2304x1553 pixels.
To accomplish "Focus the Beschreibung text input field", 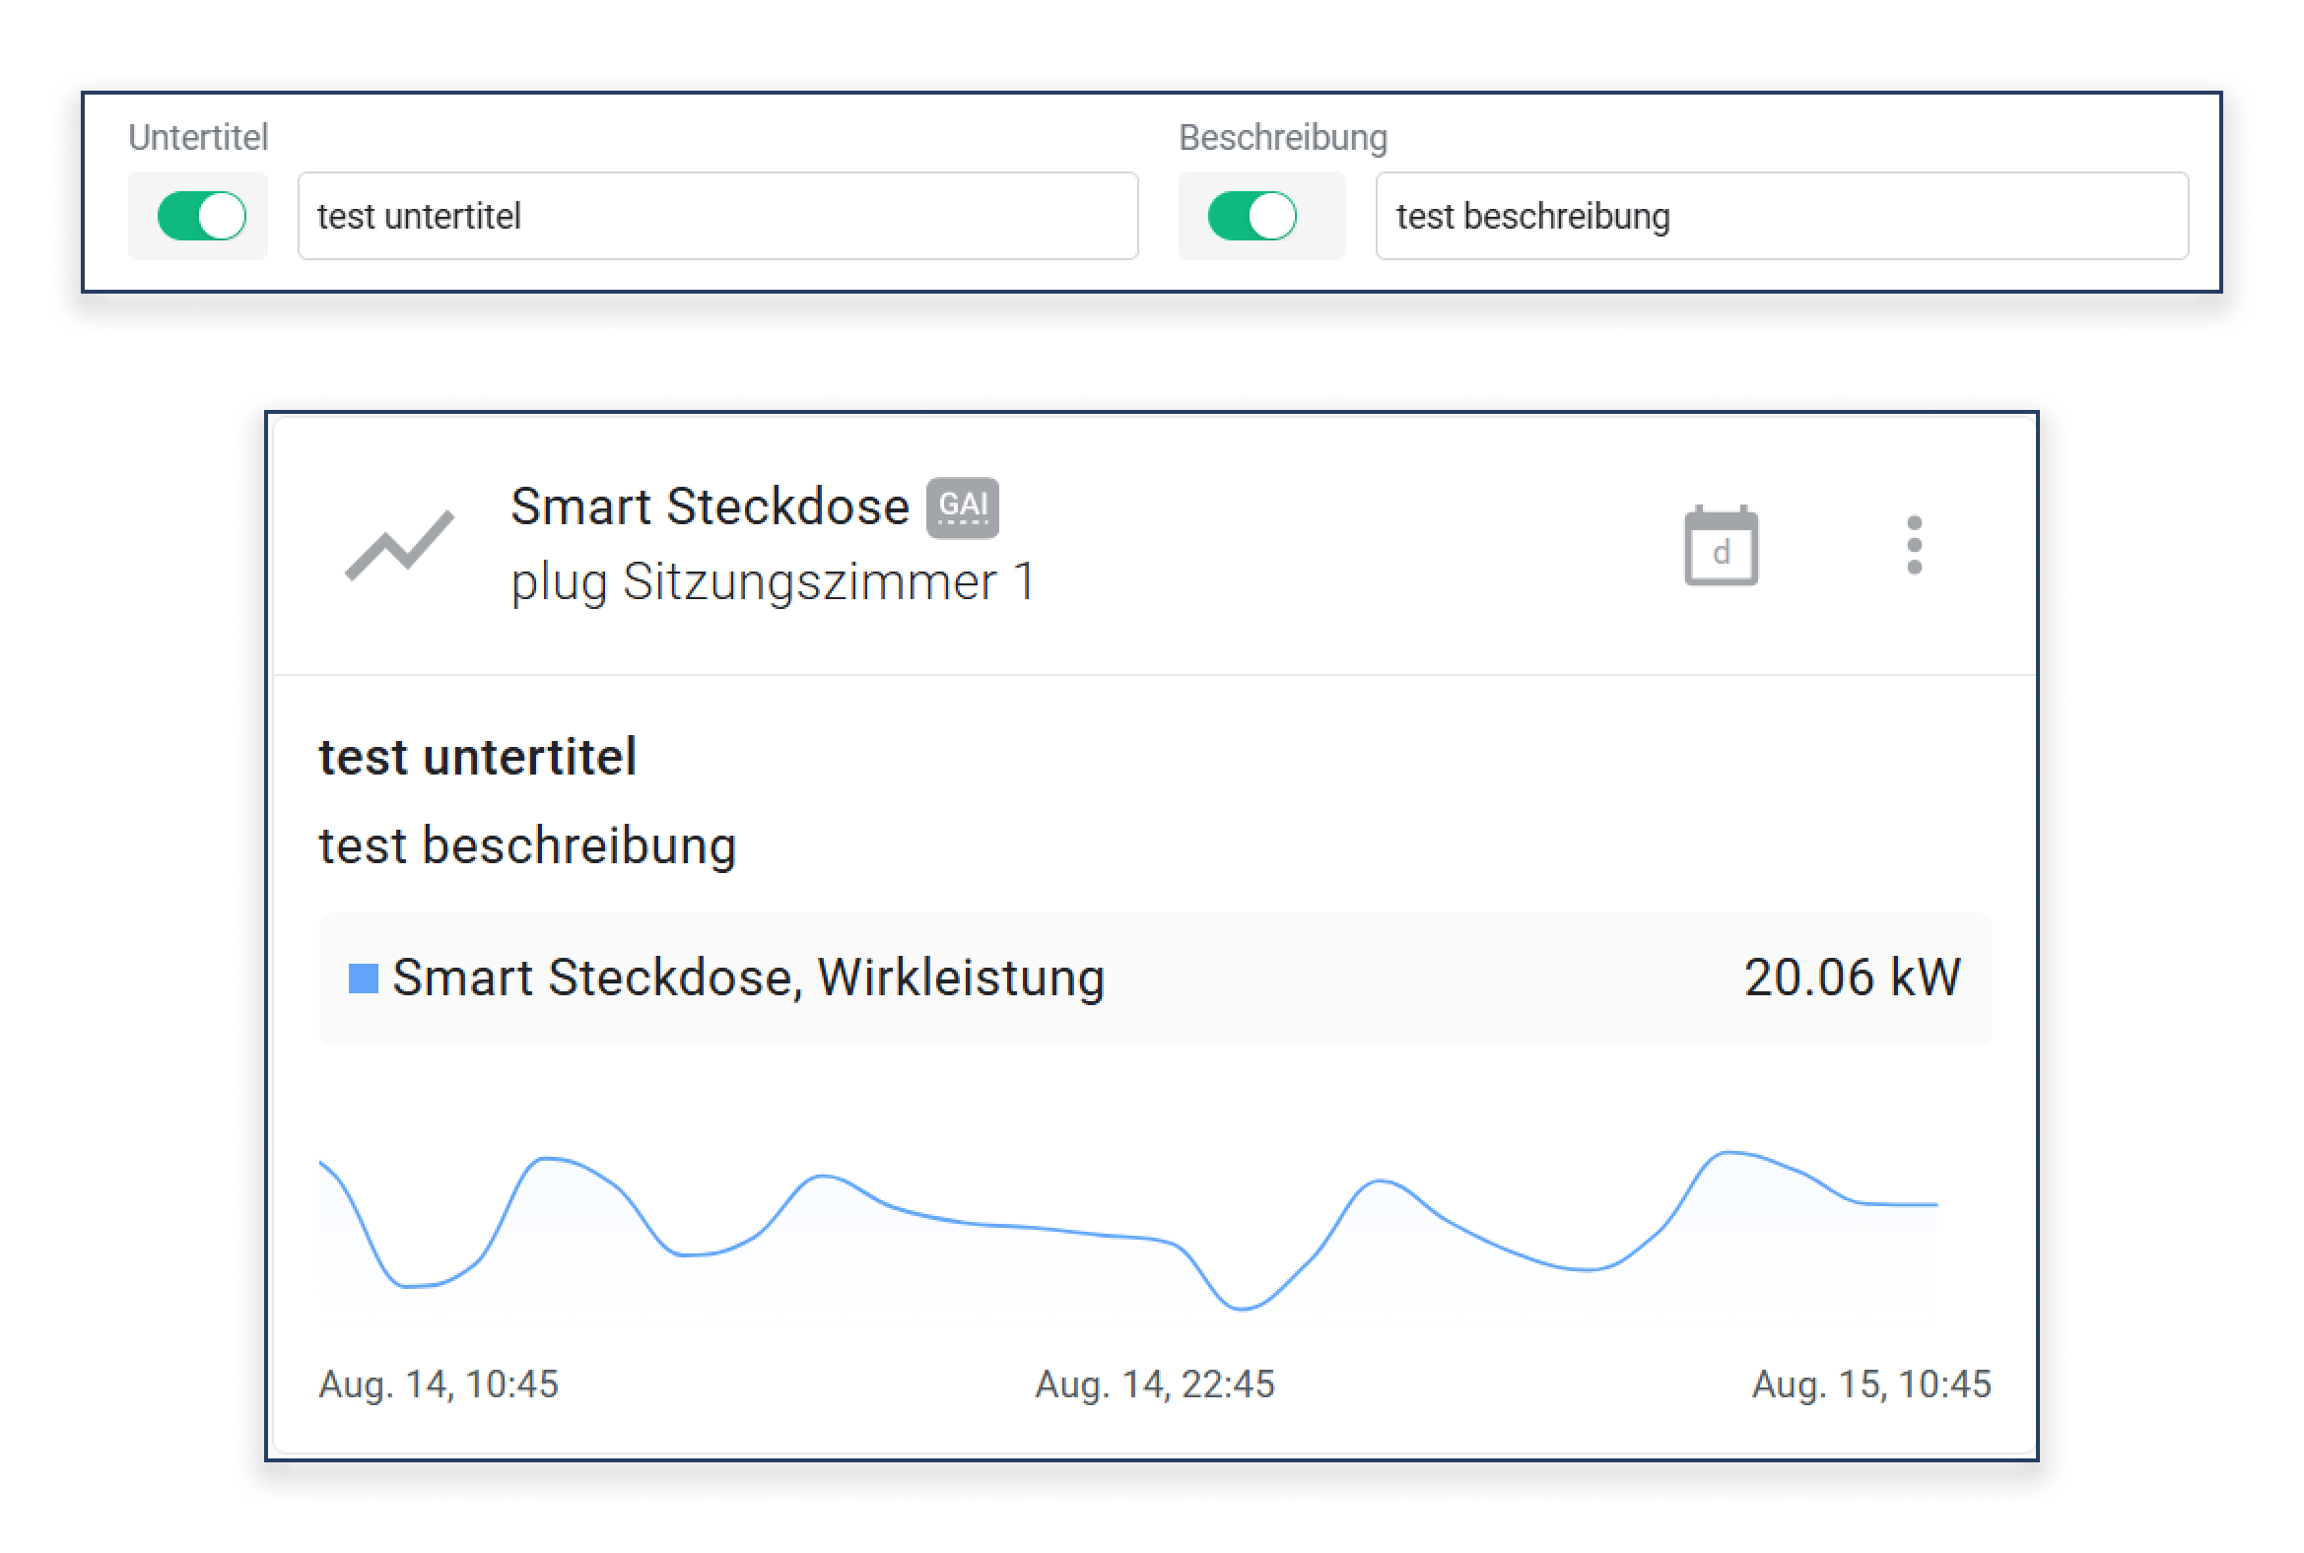I will click(x=1781, y=216).
